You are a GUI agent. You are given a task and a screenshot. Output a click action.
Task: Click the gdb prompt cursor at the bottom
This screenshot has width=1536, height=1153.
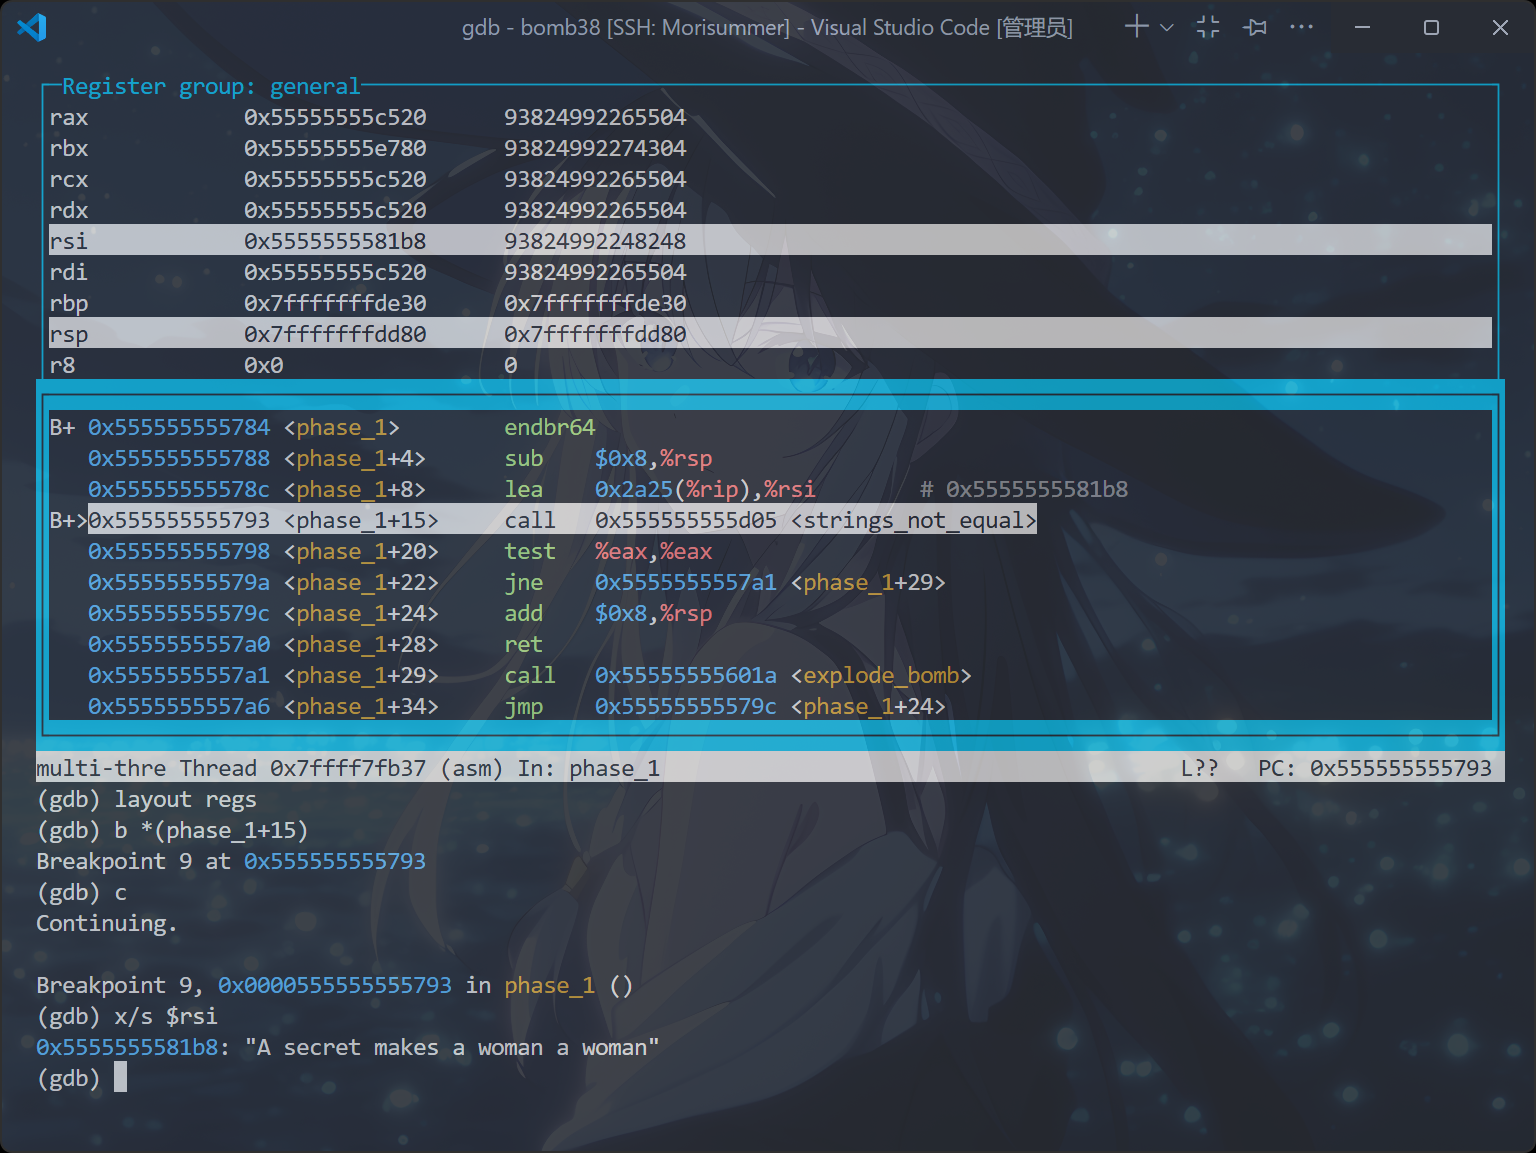pyautogui.click(x=120, y=1078)
